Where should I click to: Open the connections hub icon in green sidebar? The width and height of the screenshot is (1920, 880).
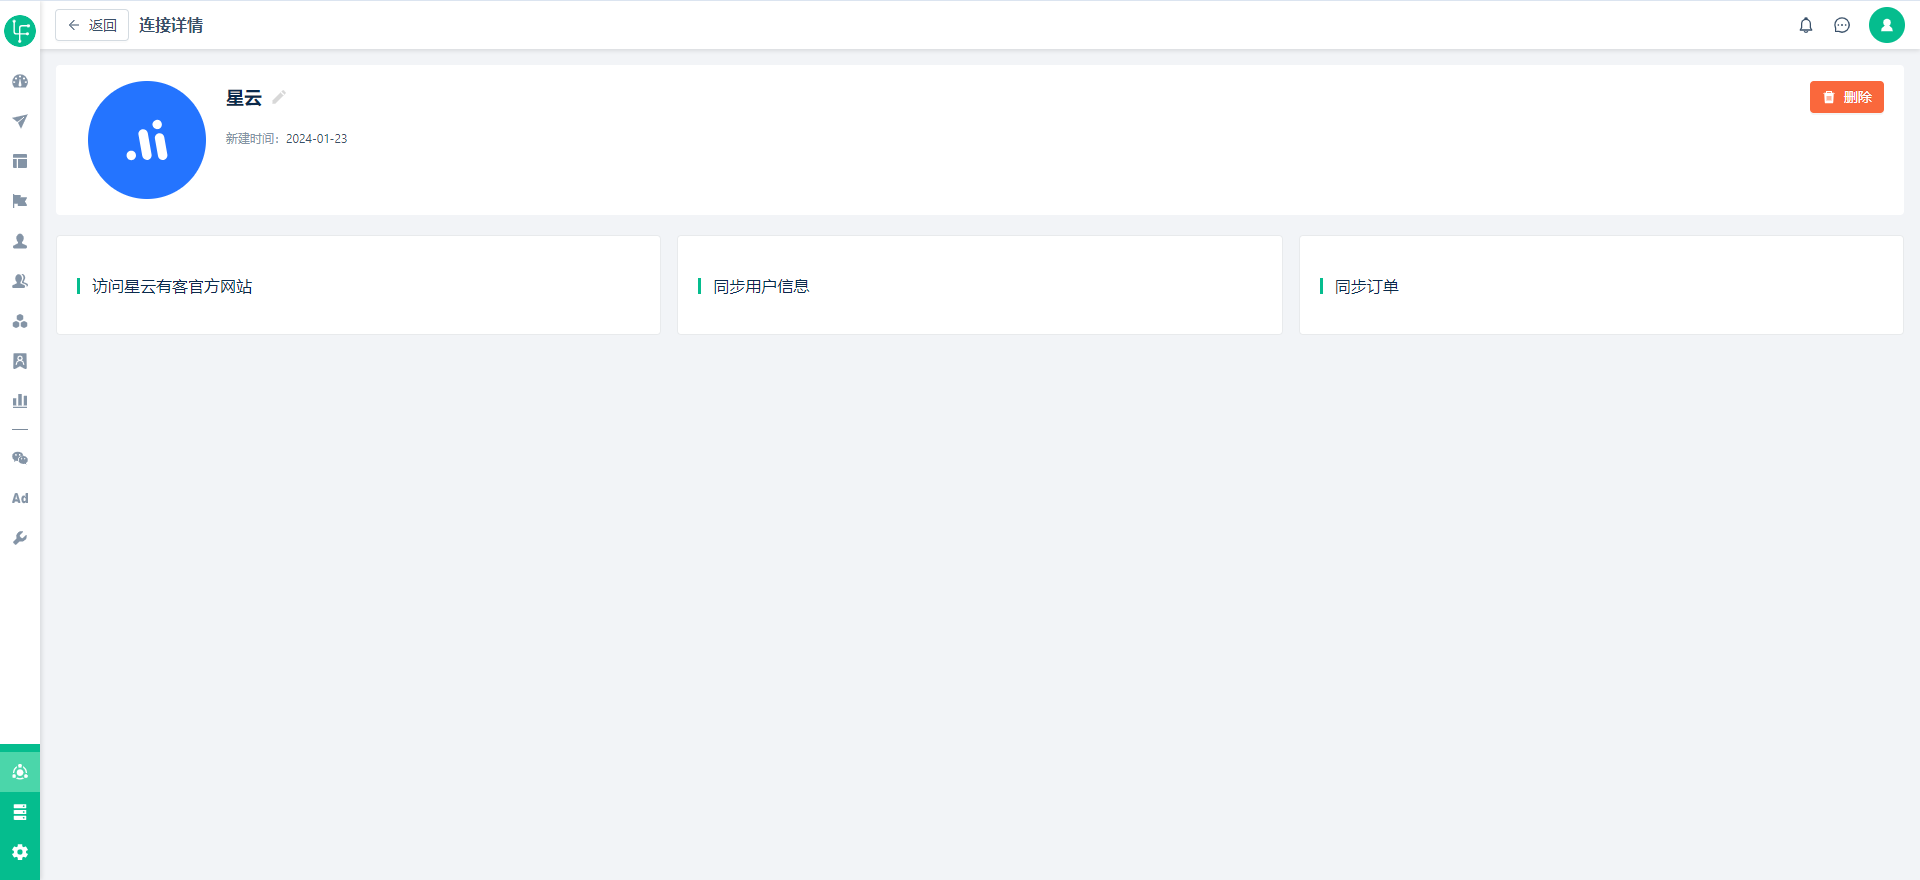click(x=20, y=772)
